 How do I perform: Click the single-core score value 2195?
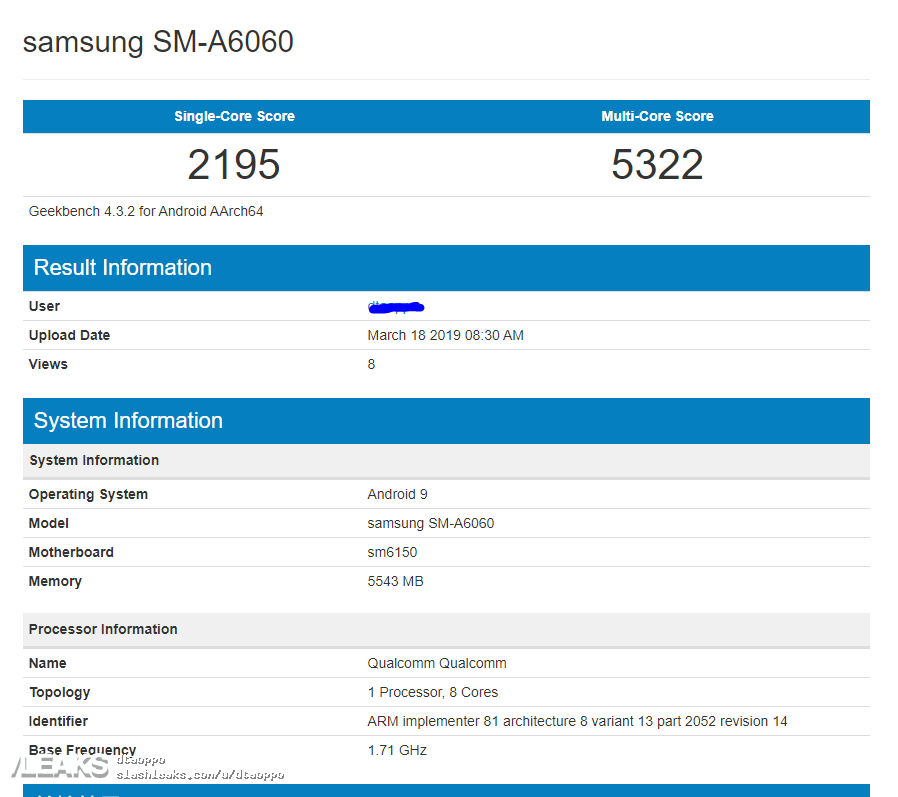(x=234, y=165)
